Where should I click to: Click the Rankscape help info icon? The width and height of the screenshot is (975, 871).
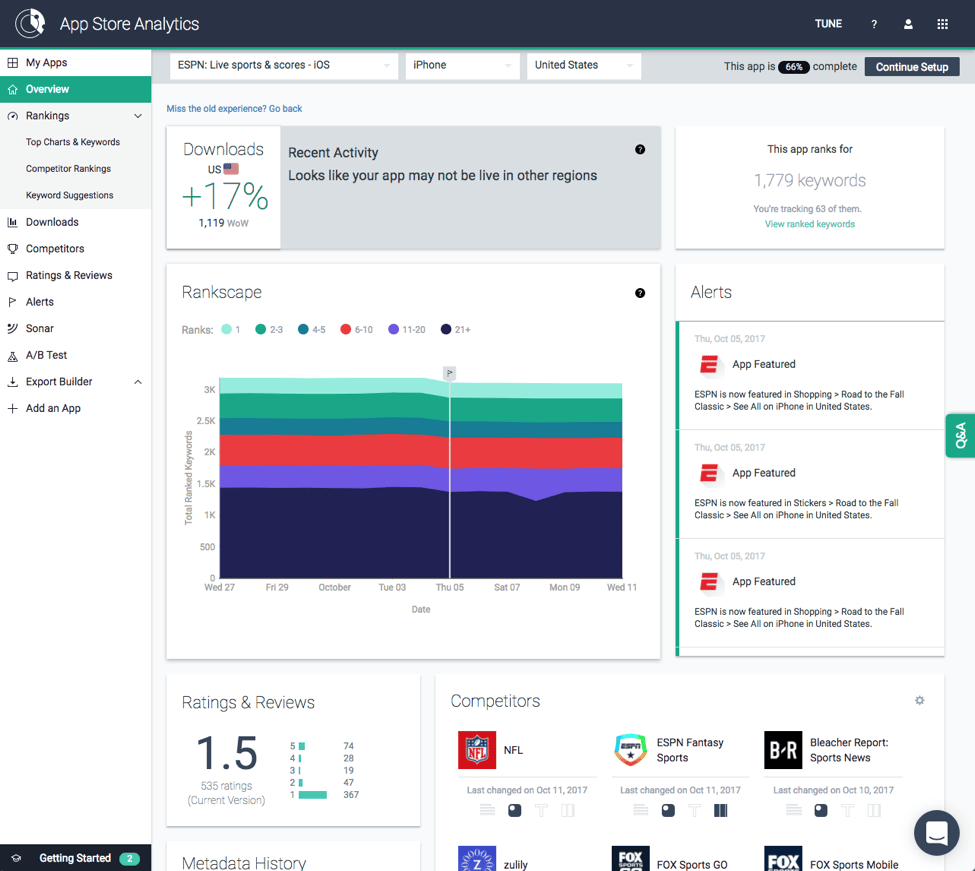coord(640,293)
